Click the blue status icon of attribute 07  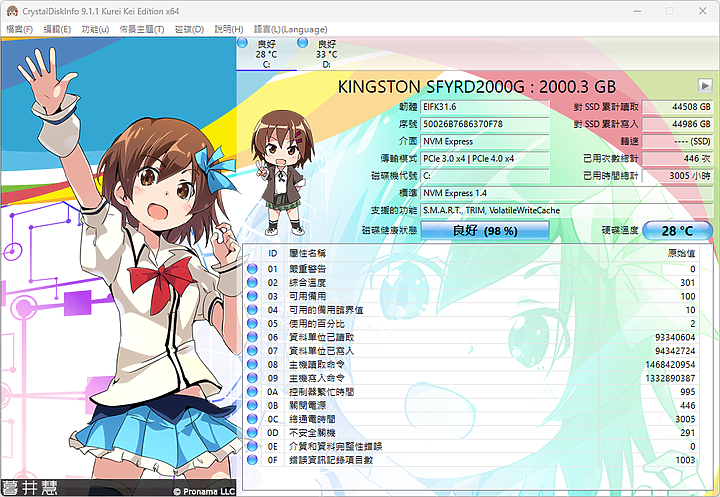[x=252, y=350]
